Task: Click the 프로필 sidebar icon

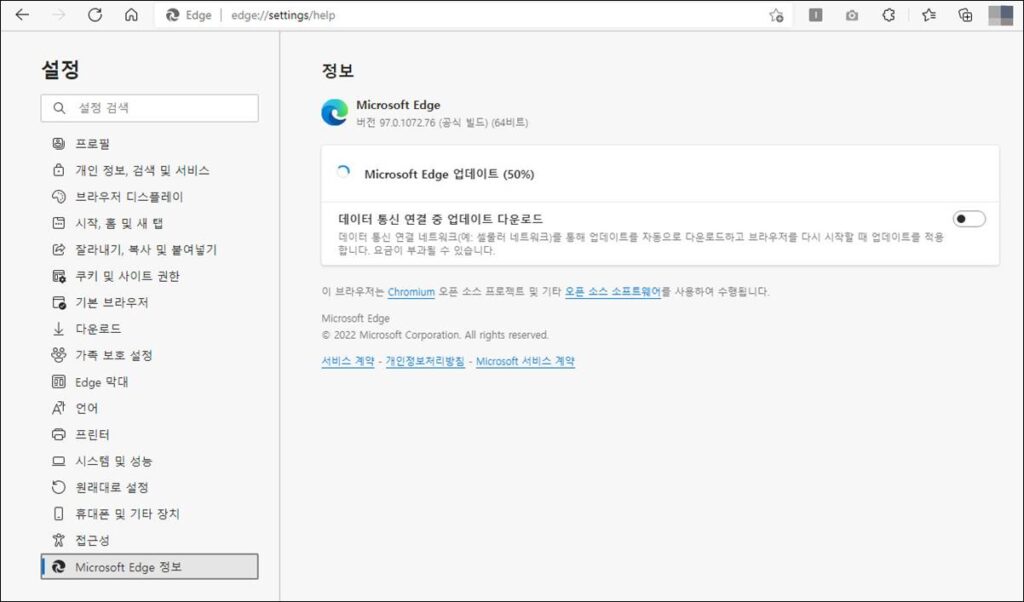Action: [58, 143]
